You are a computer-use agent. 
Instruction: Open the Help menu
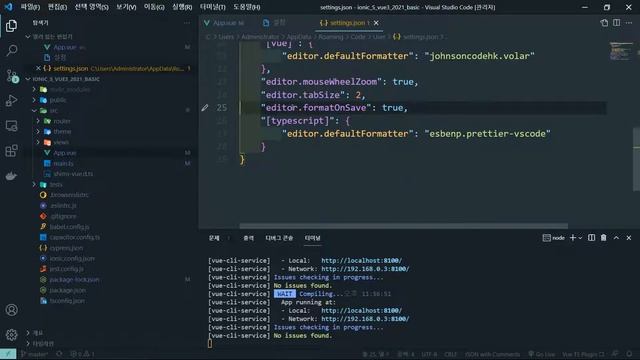pos(247,7)
